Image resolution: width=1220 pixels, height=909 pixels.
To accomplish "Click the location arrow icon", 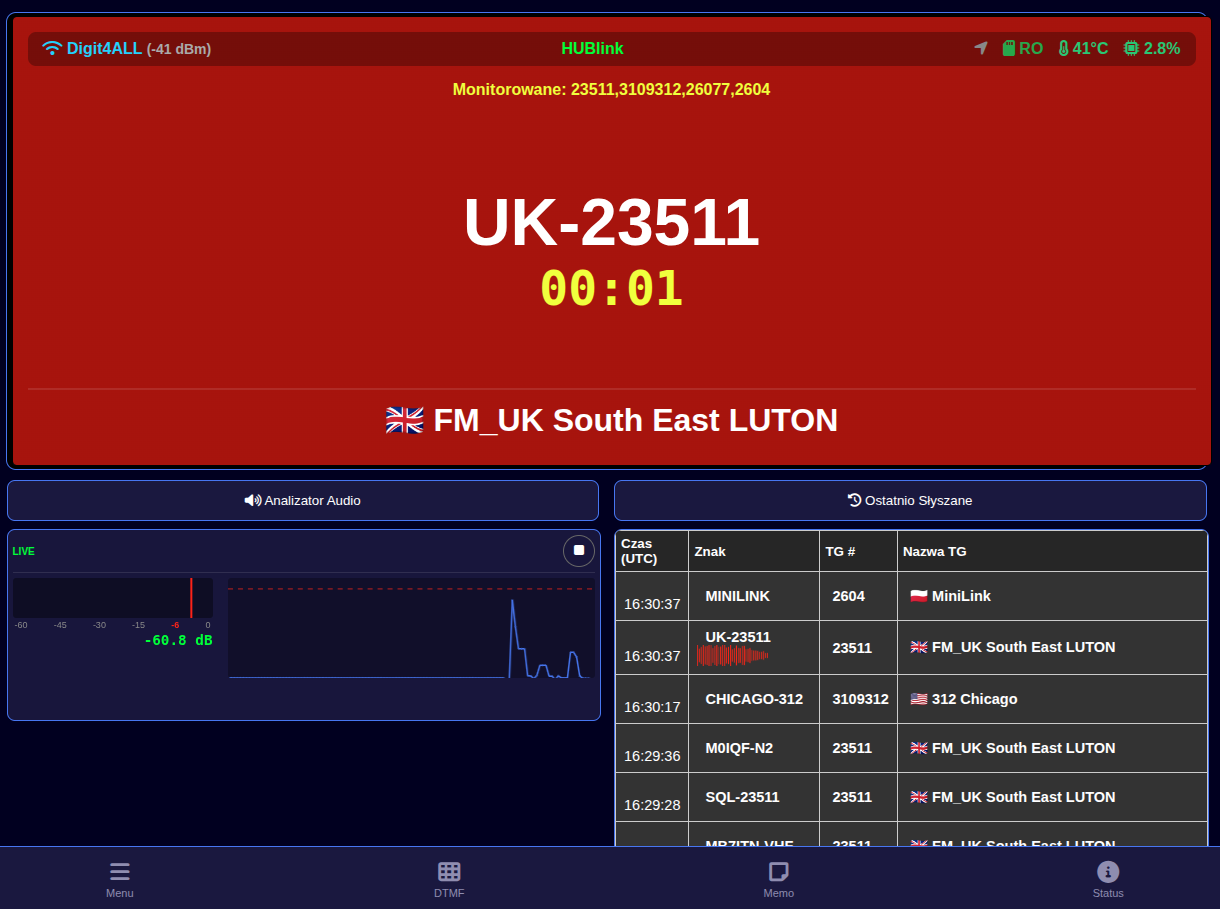I will [x=981, y=48].
